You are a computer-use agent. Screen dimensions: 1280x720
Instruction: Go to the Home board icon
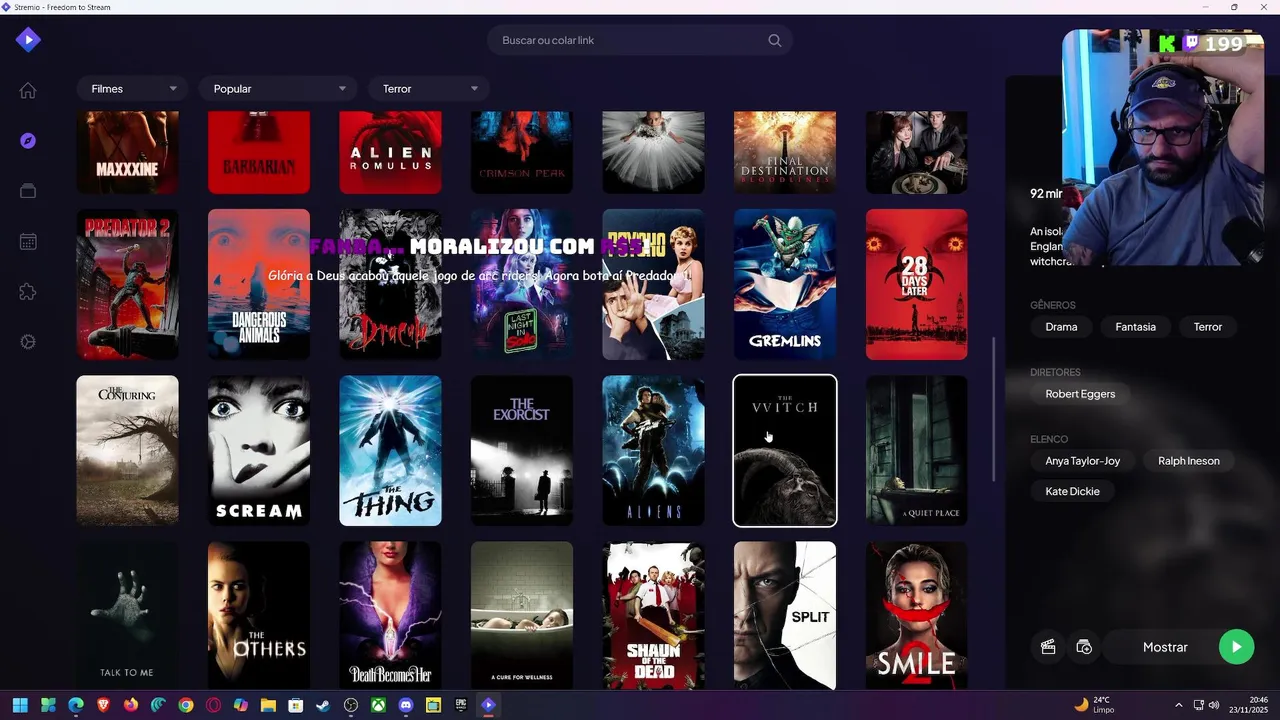click(x=28, y=91)
